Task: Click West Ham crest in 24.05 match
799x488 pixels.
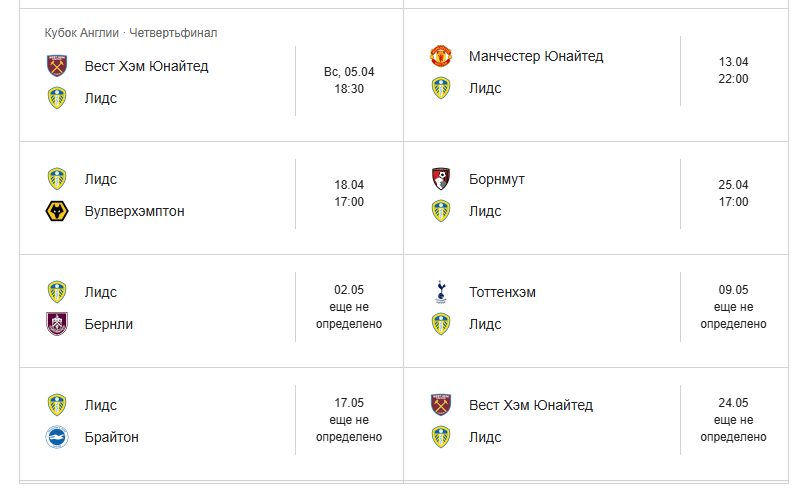Action: coord(441,405)
